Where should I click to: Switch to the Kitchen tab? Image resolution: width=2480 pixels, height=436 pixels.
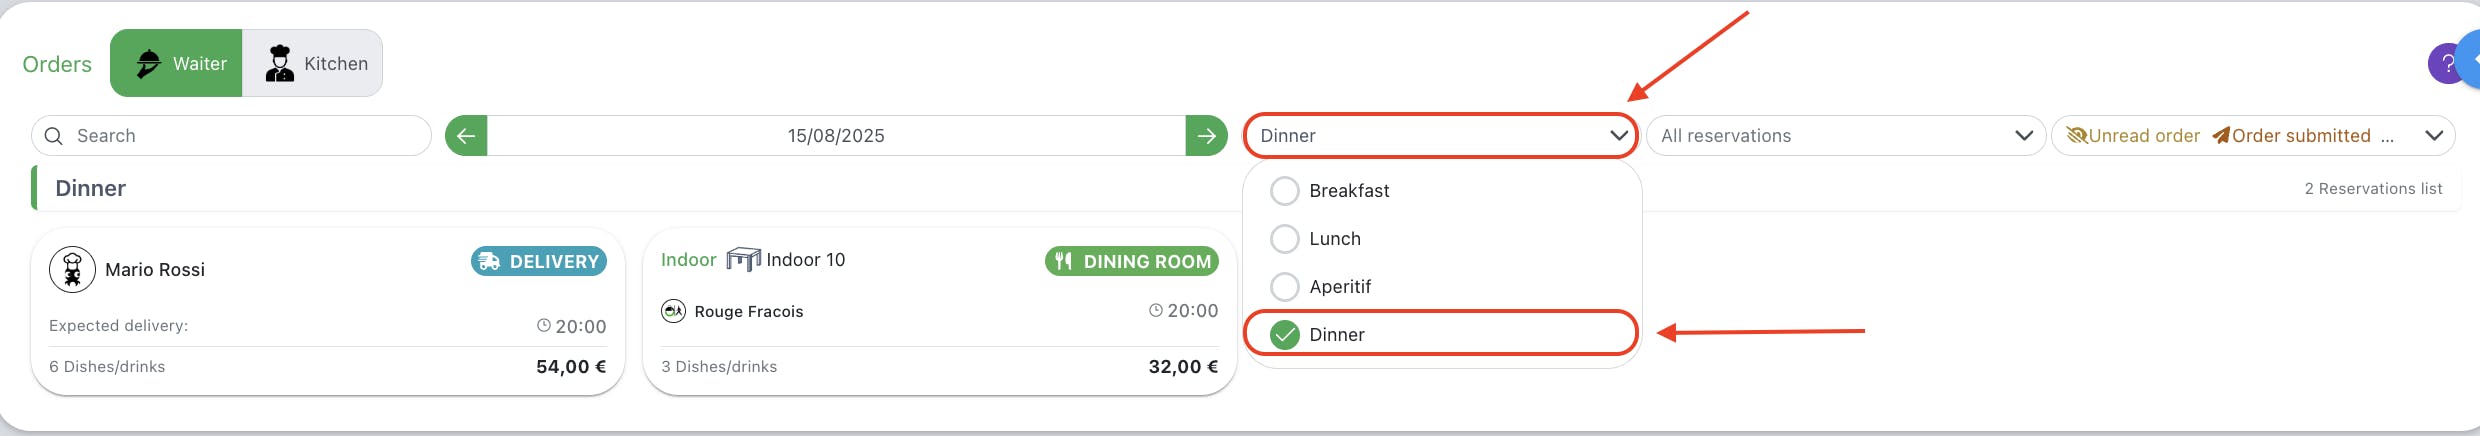312,63
